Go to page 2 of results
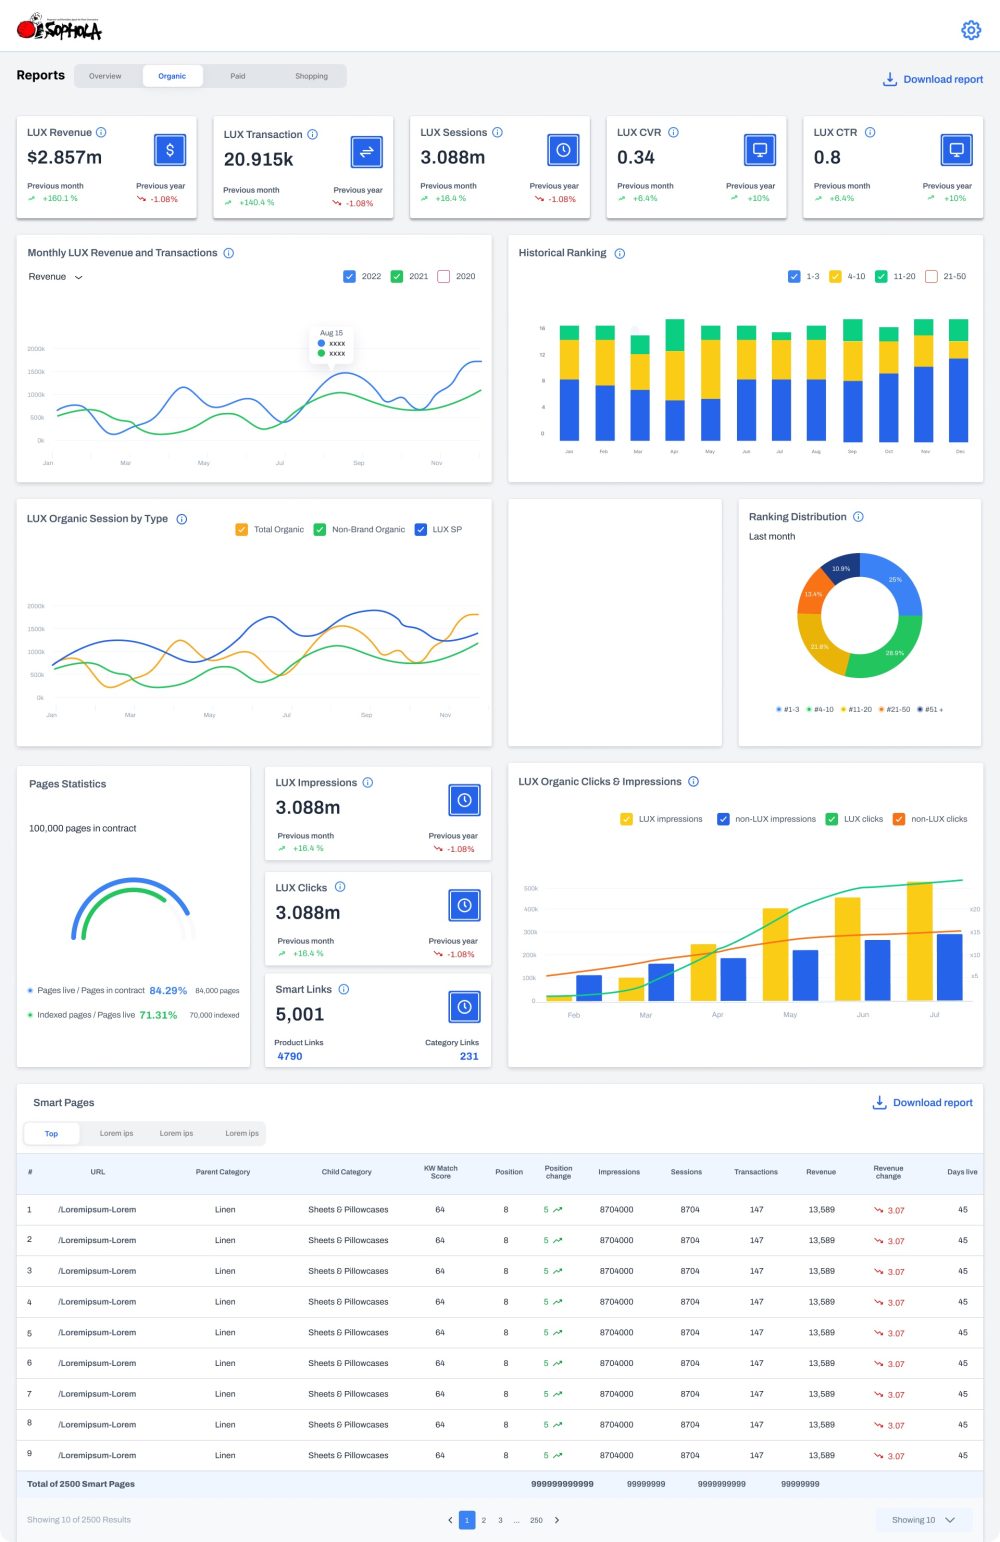The width and height of the screenshot is (1000, 1542). click(484, 1520)
